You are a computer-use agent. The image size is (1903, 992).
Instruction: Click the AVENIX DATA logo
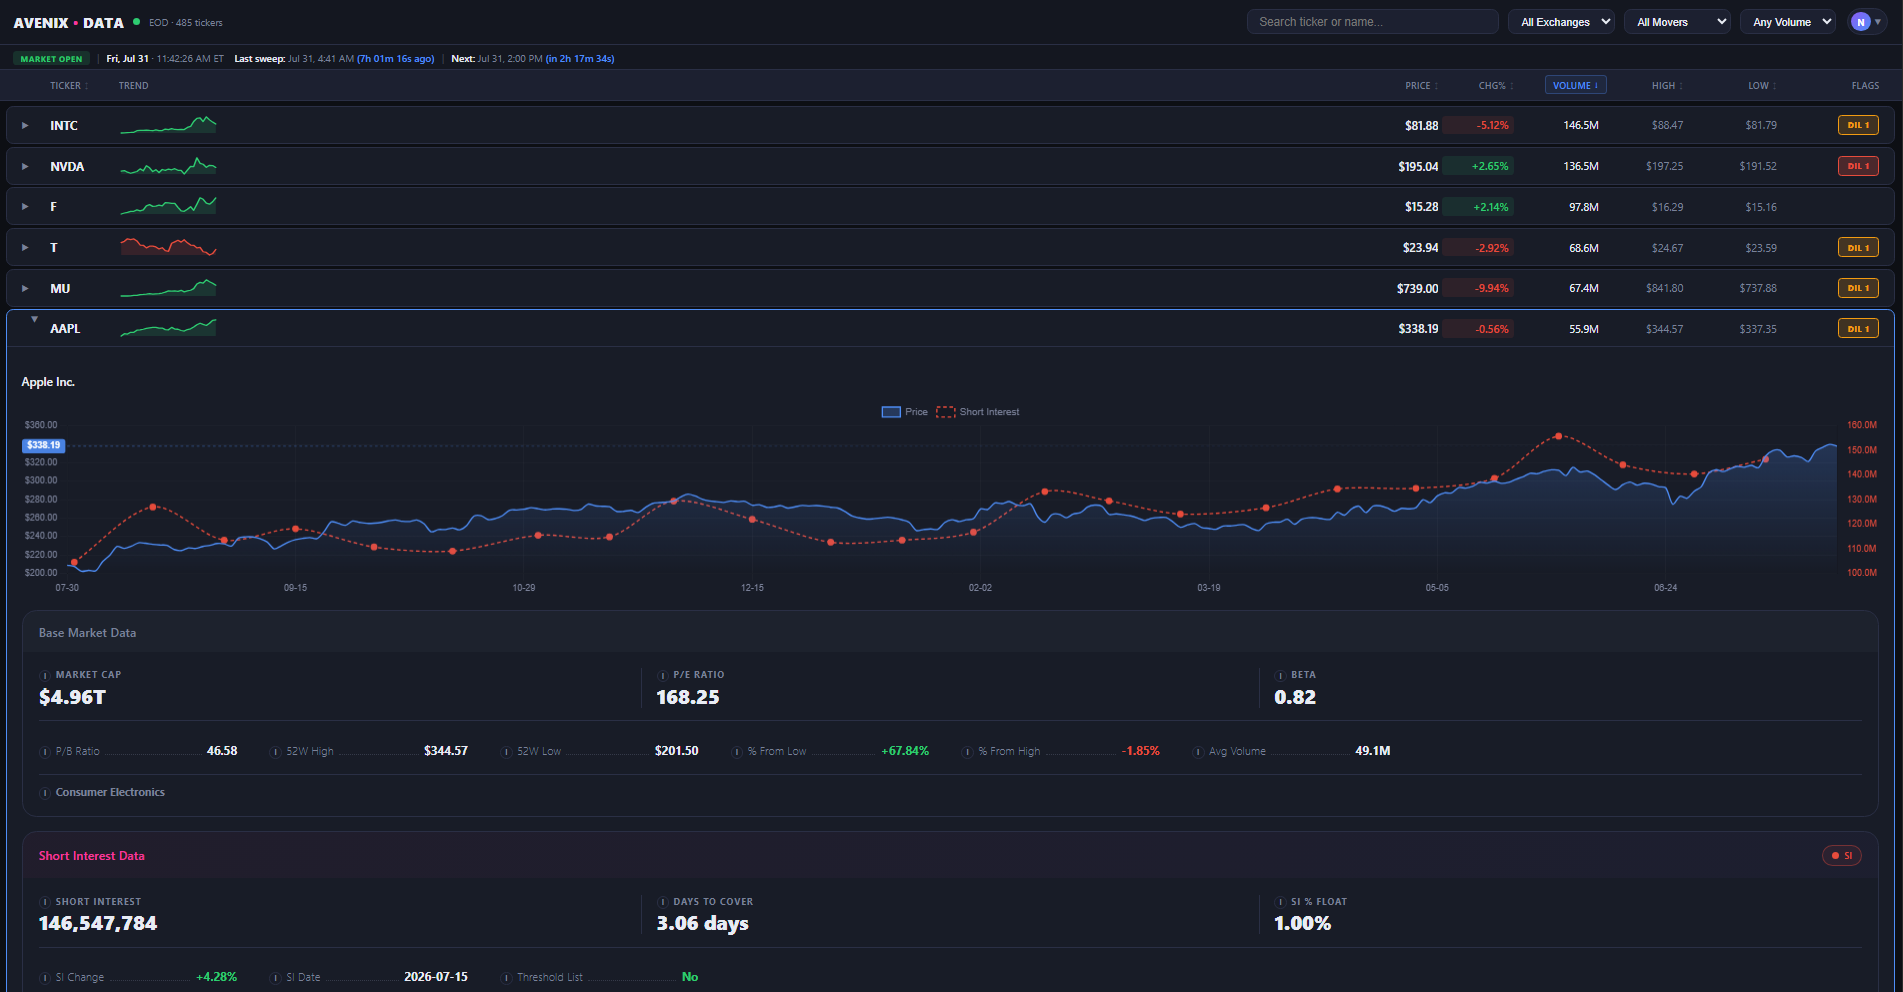[x=69, y=22]
